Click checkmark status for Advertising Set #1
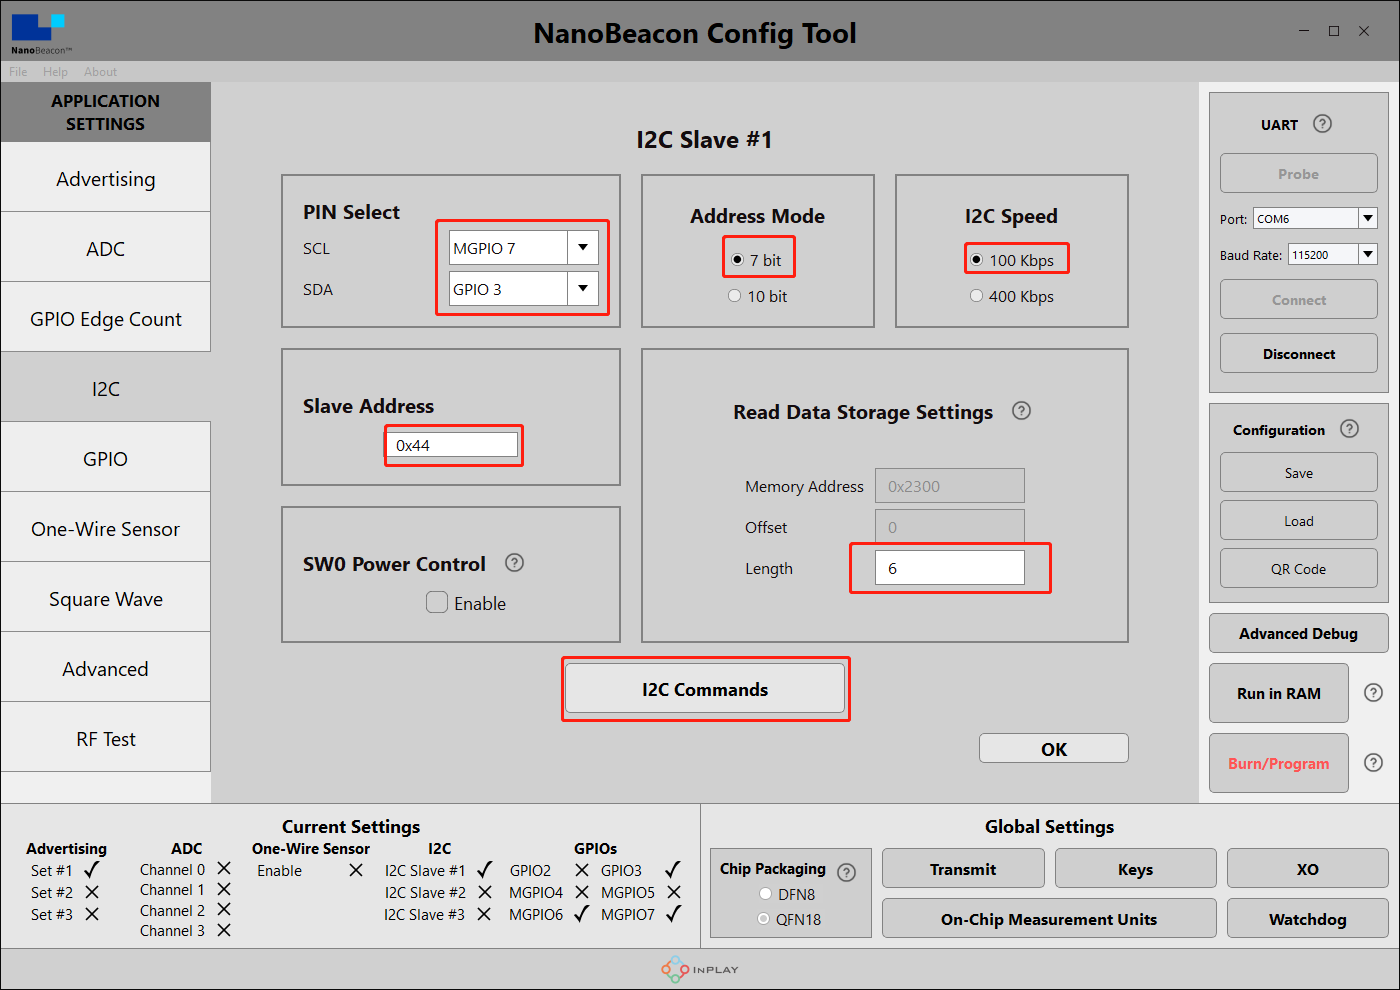This screenshot has width=1400, height=990. (92, 870)
